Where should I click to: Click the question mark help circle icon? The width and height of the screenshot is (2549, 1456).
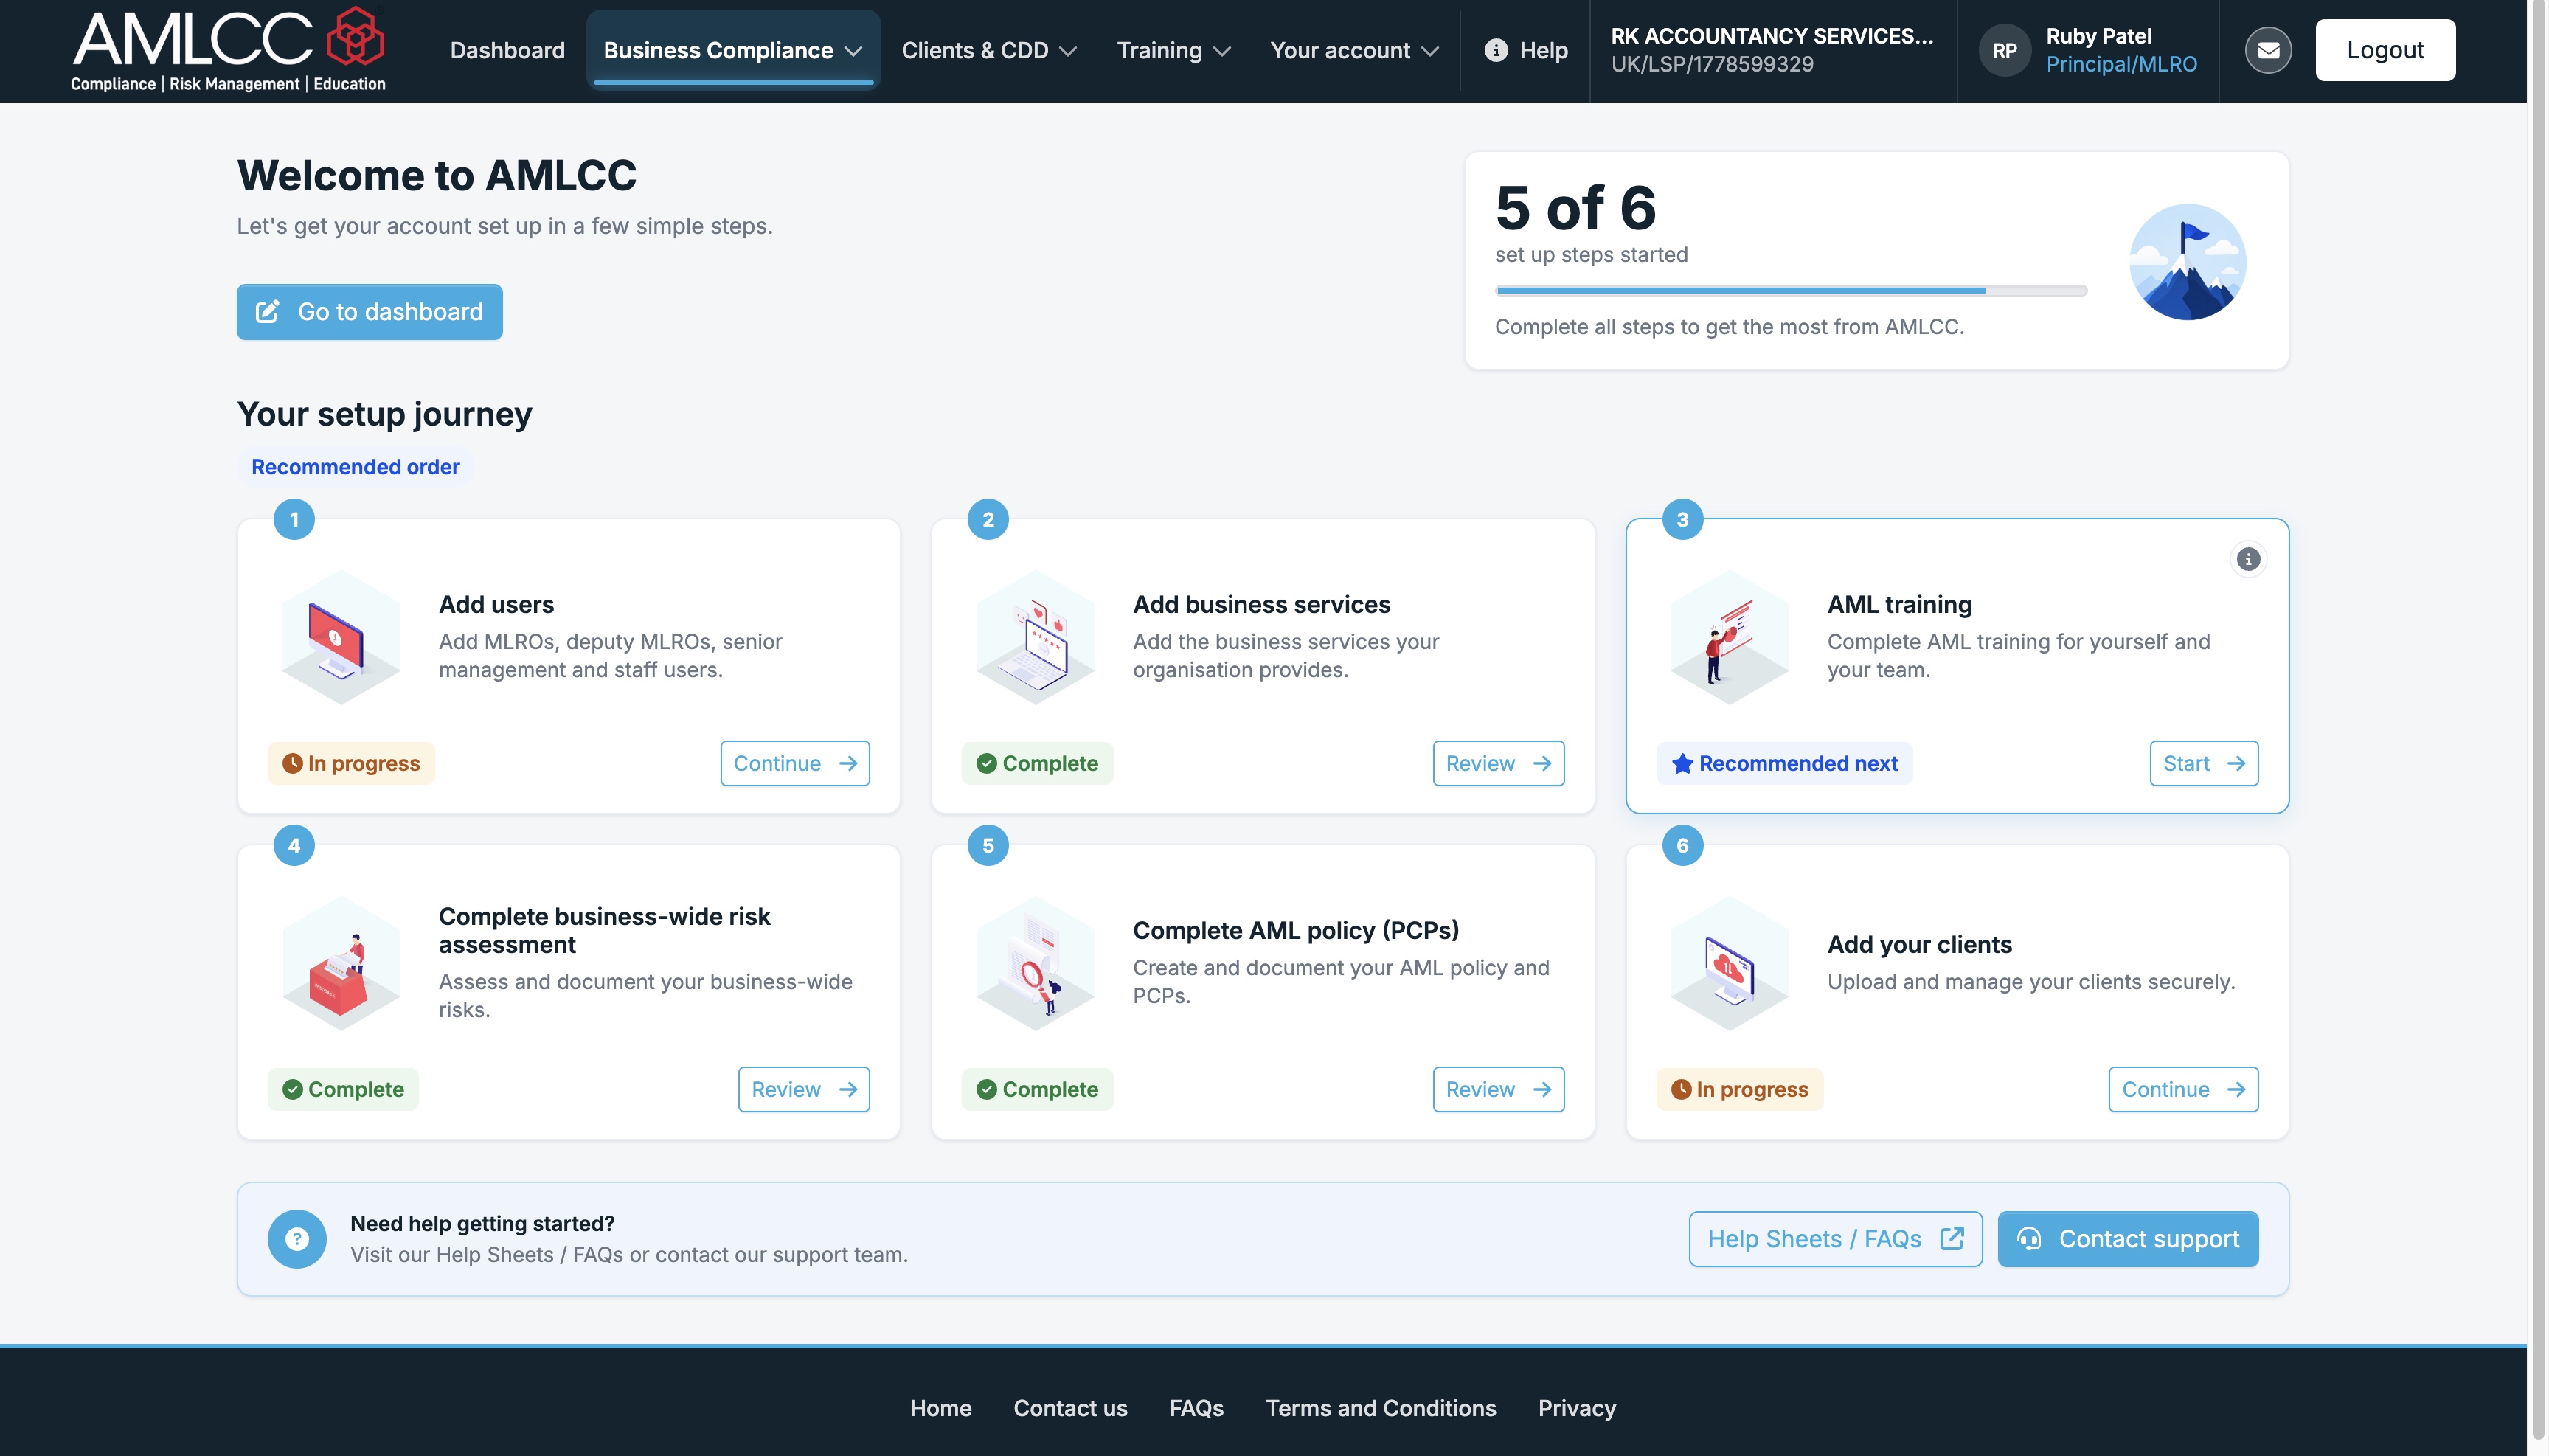click(x=297, y=1239)
